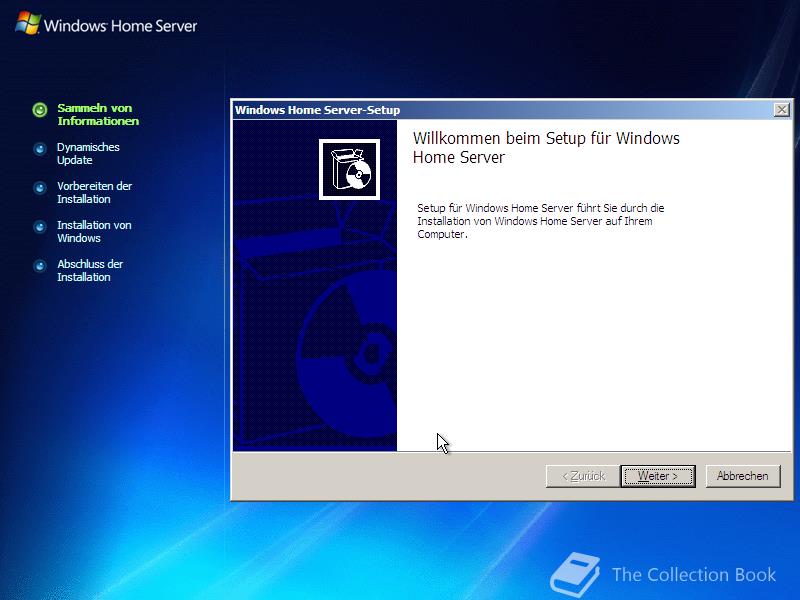Click the Dynamisches Update step bullet icon
The image size is (800, 600).
click(40, 149)
